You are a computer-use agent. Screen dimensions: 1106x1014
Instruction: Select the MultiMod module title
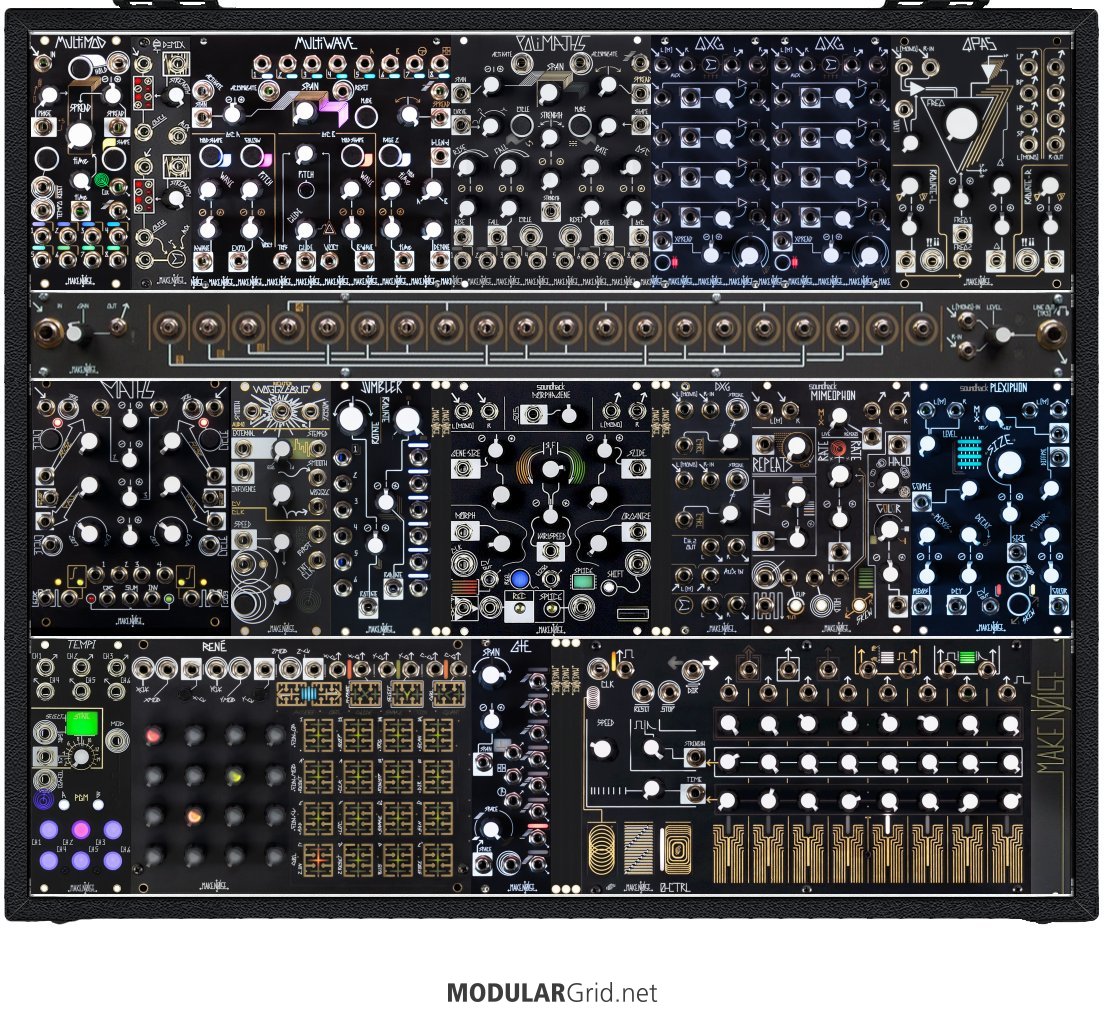(80, 43)
